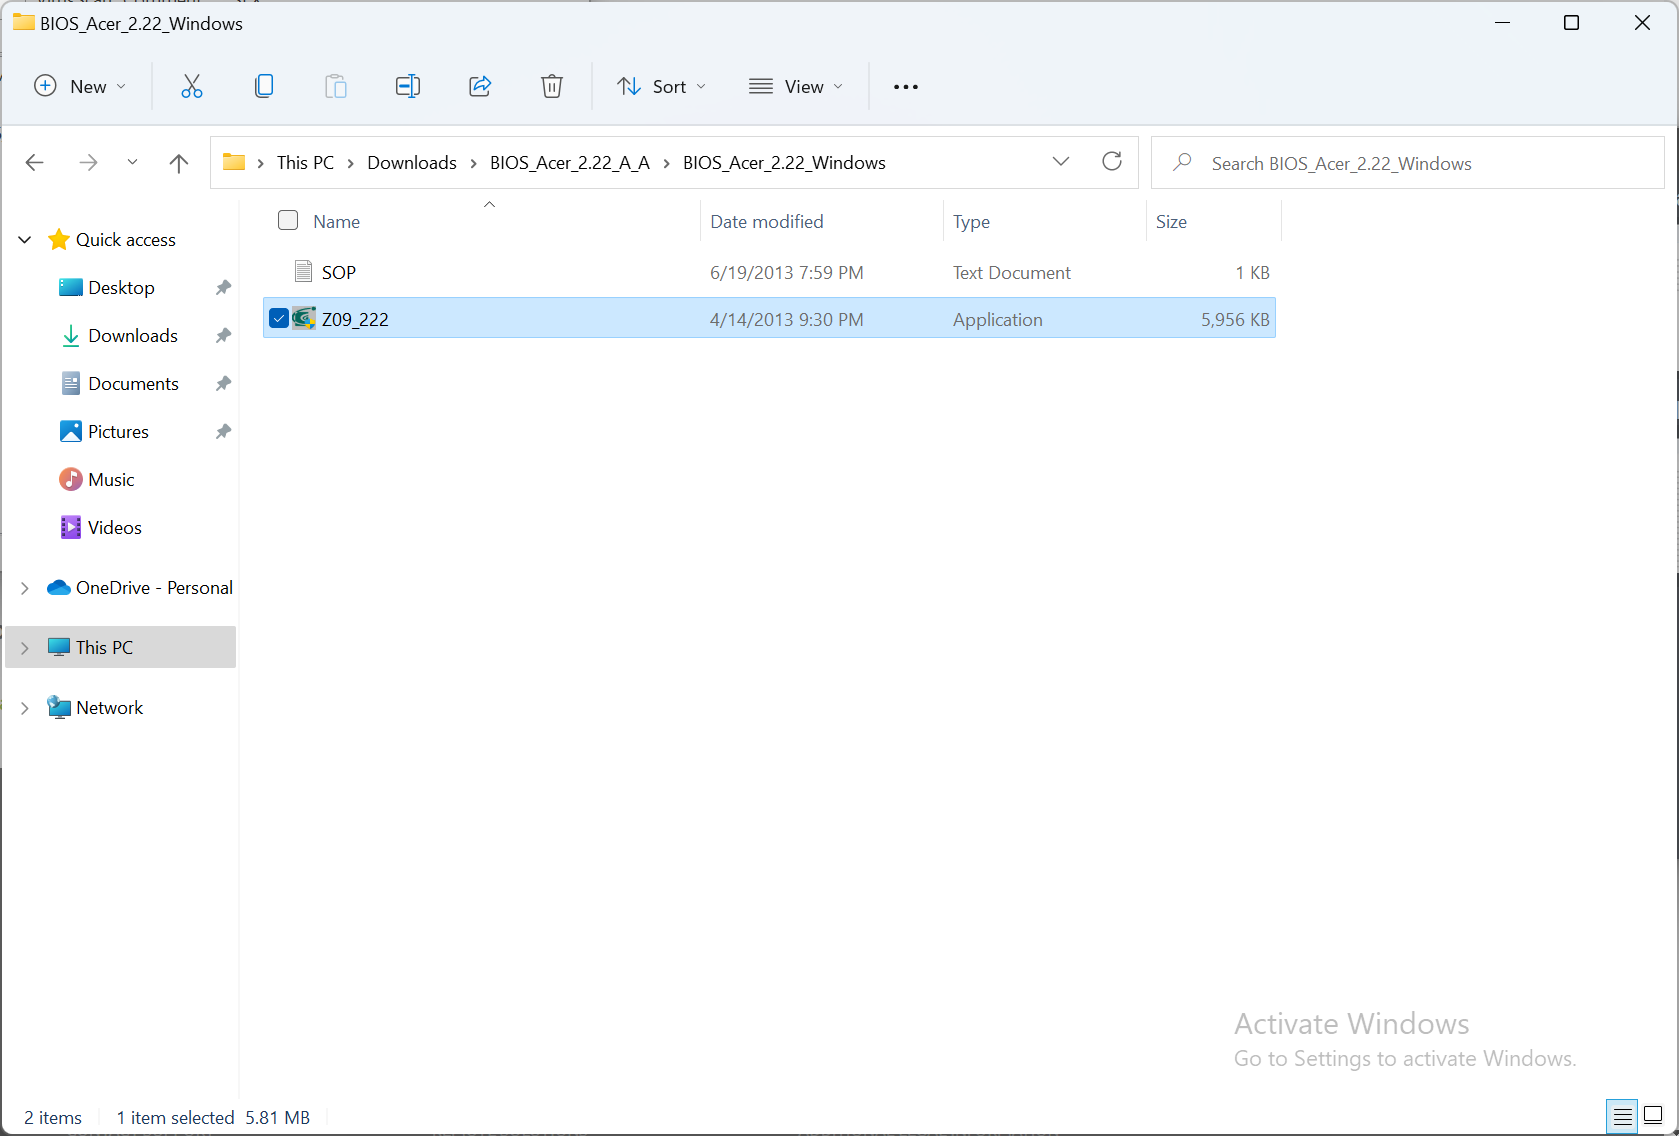
Task: Click the Delete trash icon
Action: (551, 87)
